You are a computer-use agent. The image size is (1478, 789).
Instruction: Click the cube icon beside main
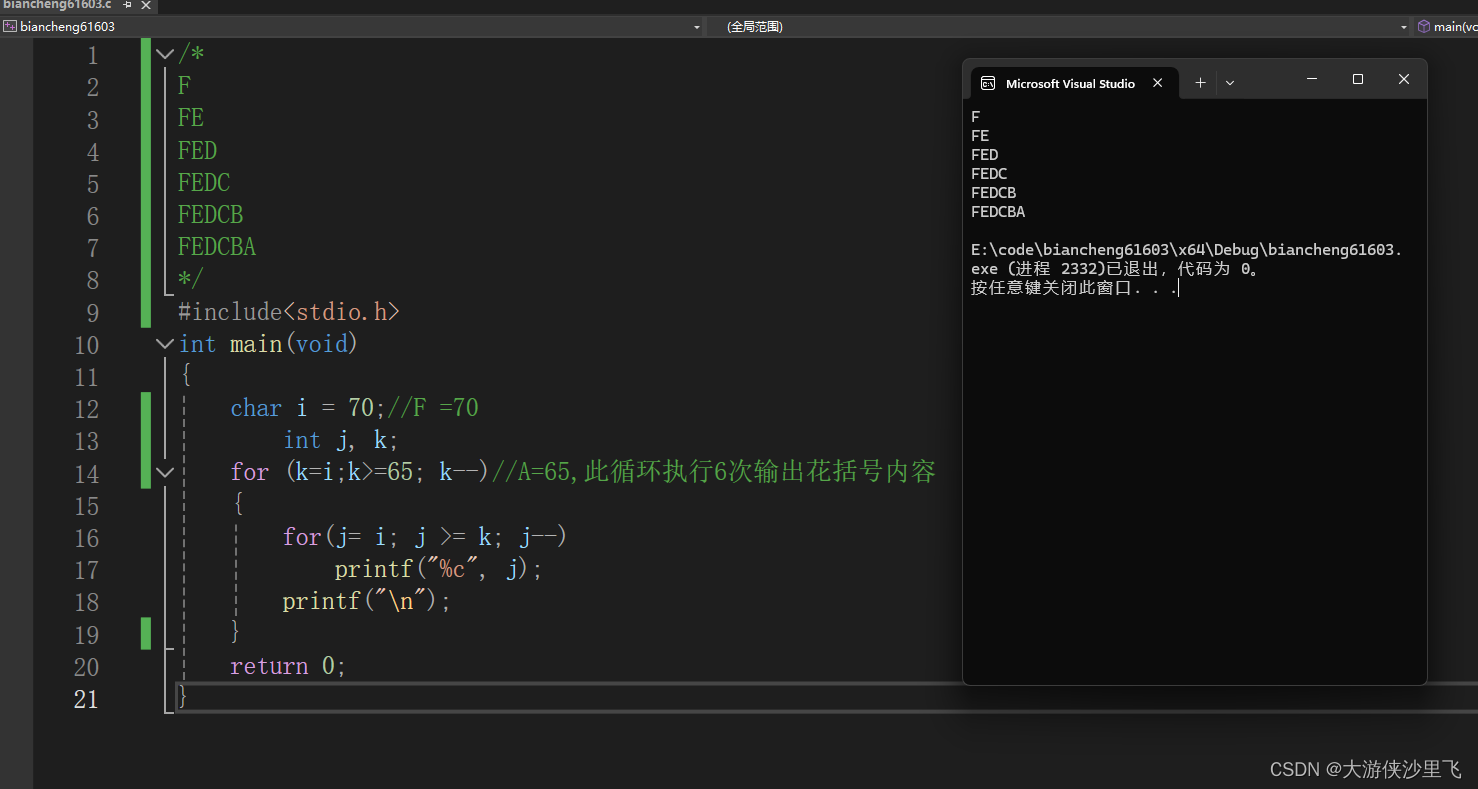point(1424,27)
